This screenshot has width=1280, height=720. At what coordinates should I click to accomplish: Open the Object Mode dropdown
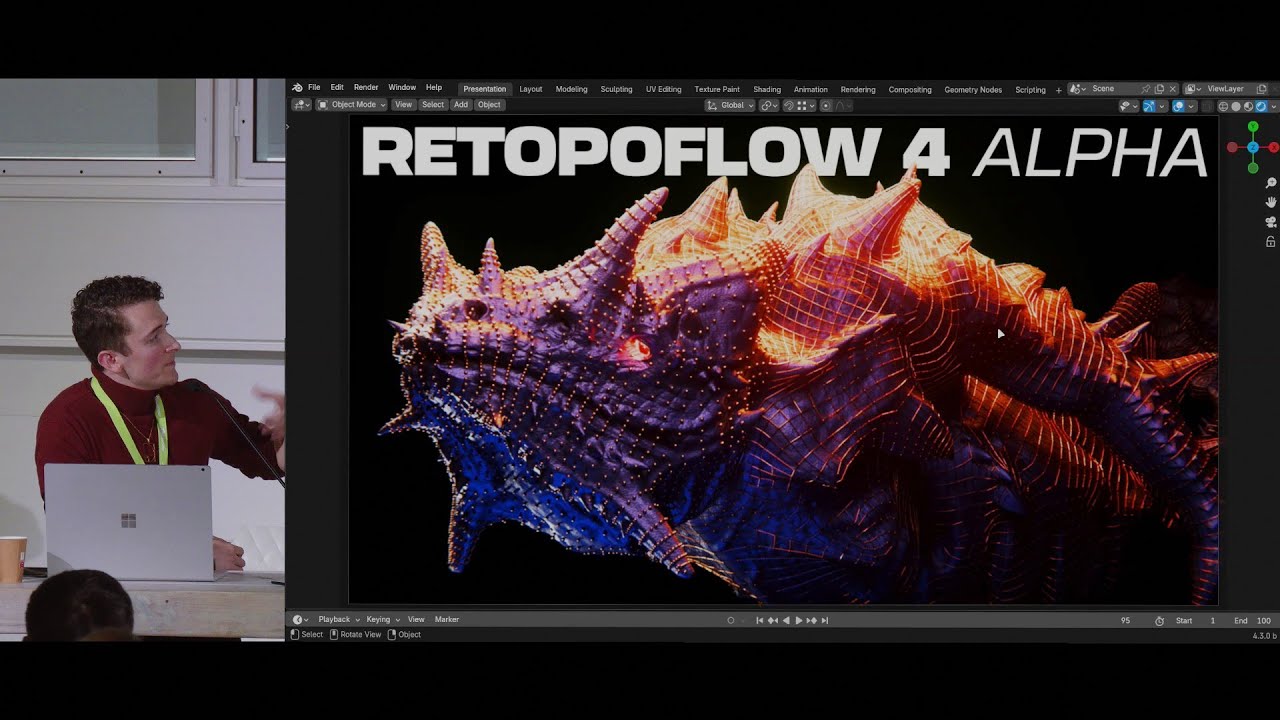pos(352,104)
